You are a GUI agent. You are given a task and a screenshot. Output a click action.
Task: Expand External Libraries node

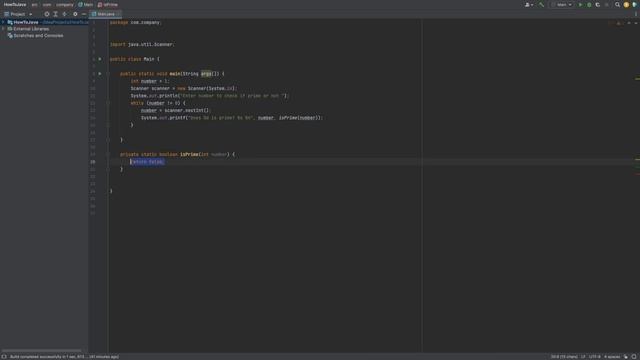[x=3, y=29]
